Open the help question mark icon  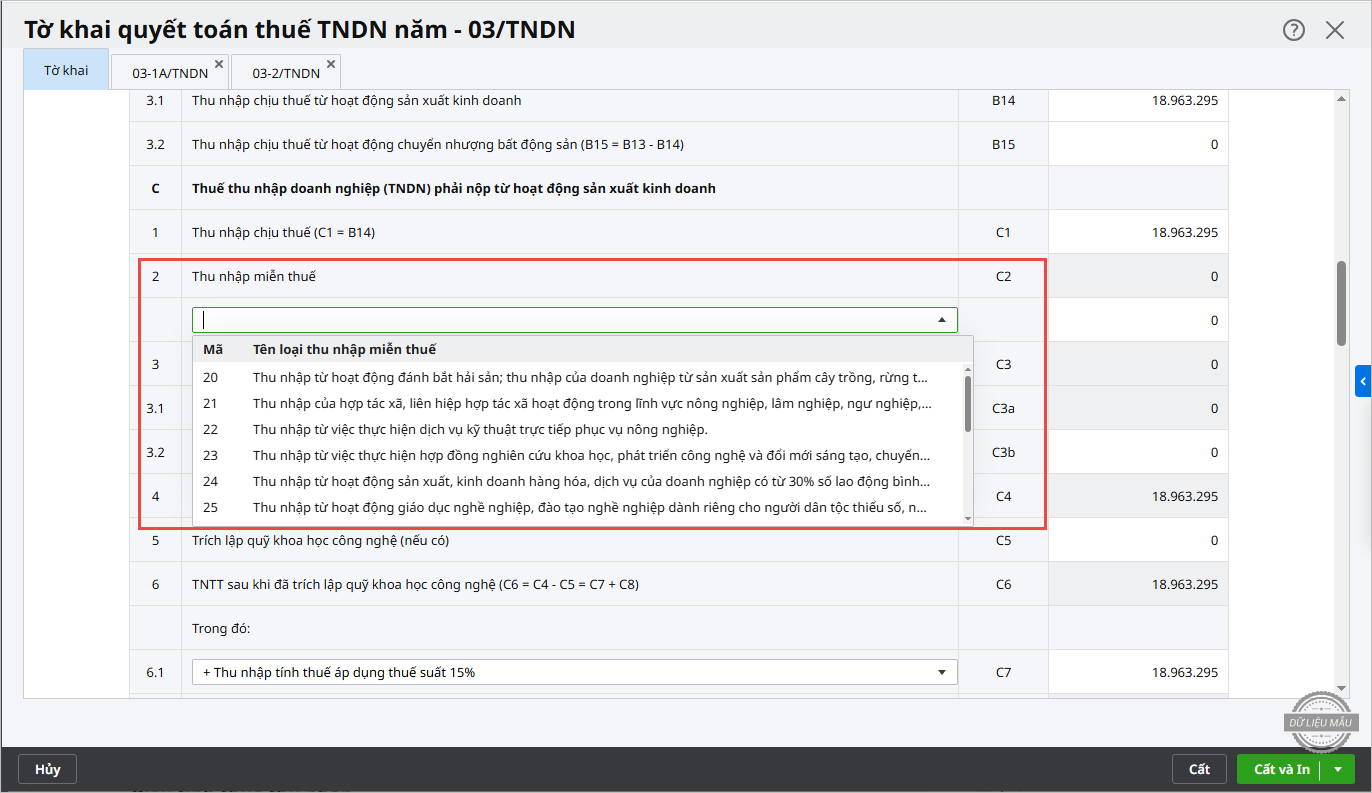point(1294,30)
